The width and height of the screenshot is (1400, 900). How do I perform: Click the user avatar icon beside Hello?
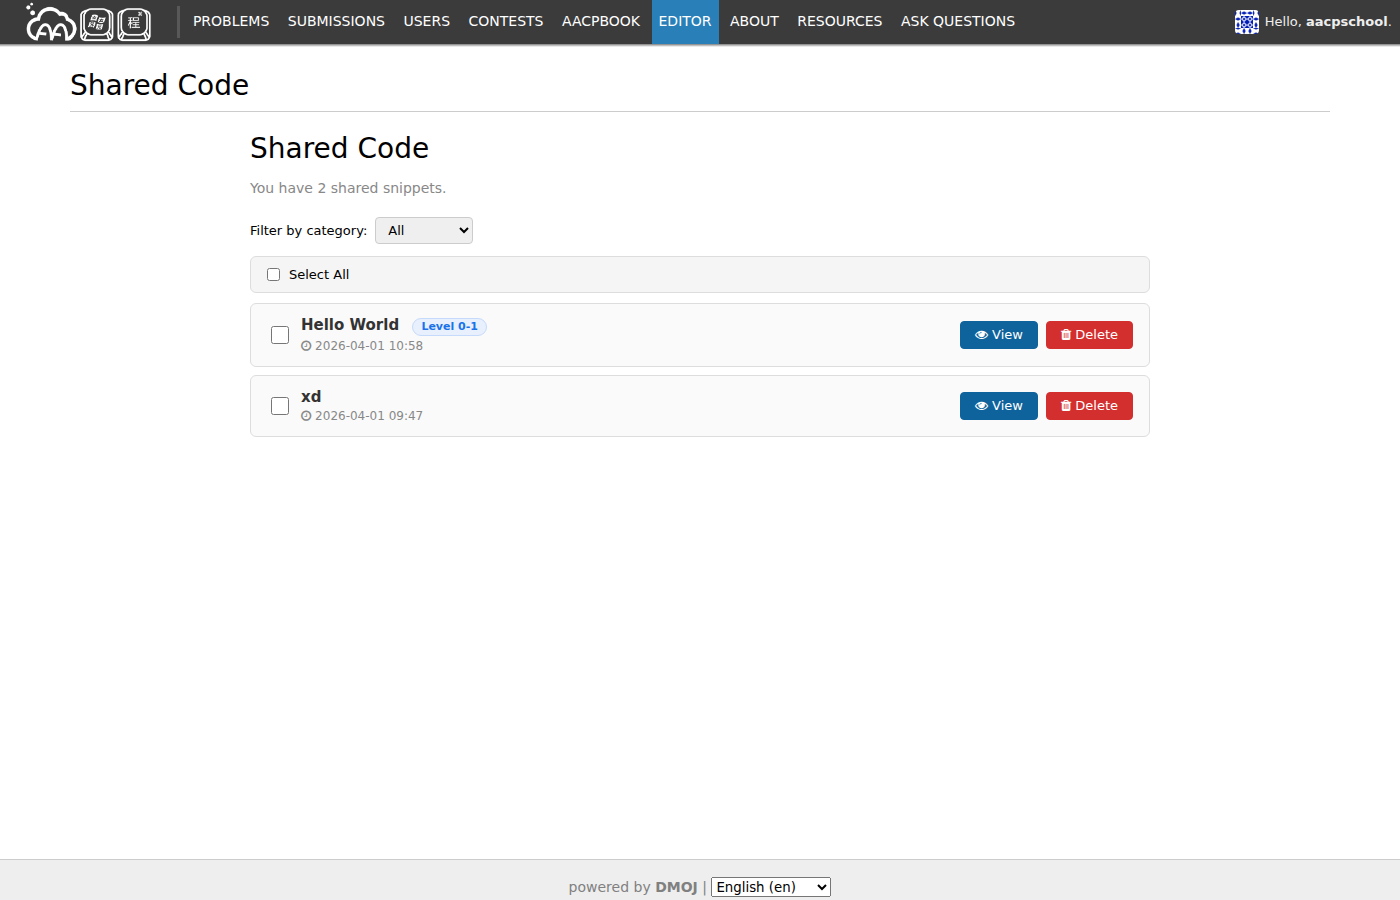pyautogui.click(x=1246, y=22)
